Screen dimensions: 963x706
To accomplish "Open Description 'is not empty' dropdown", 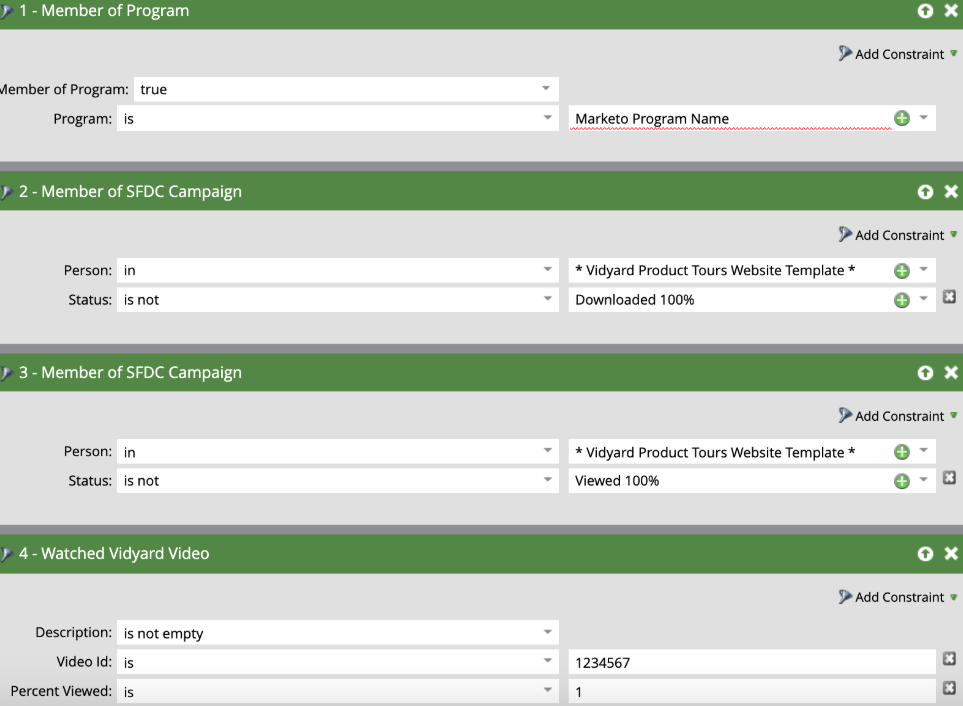I will [547, 632].
